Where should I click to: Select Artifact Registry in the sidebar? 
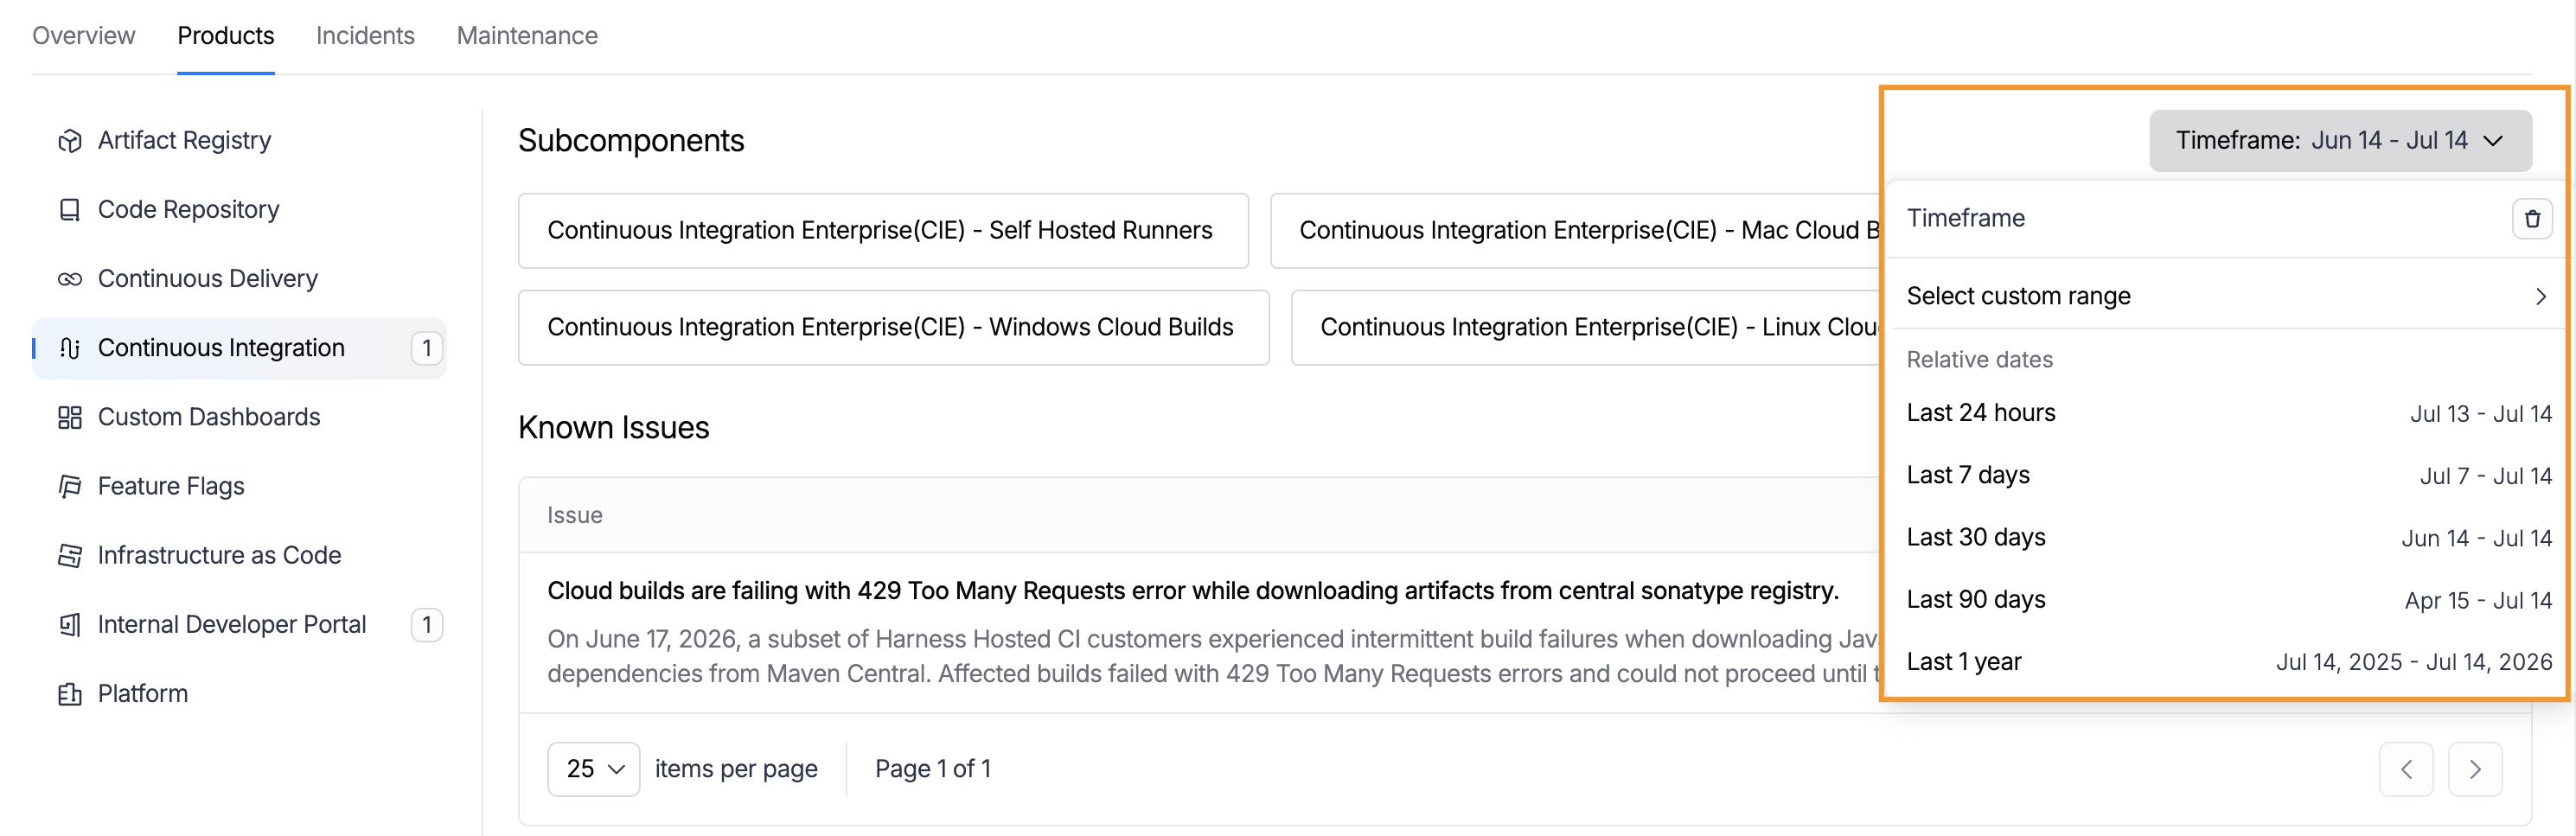(239, 141)
